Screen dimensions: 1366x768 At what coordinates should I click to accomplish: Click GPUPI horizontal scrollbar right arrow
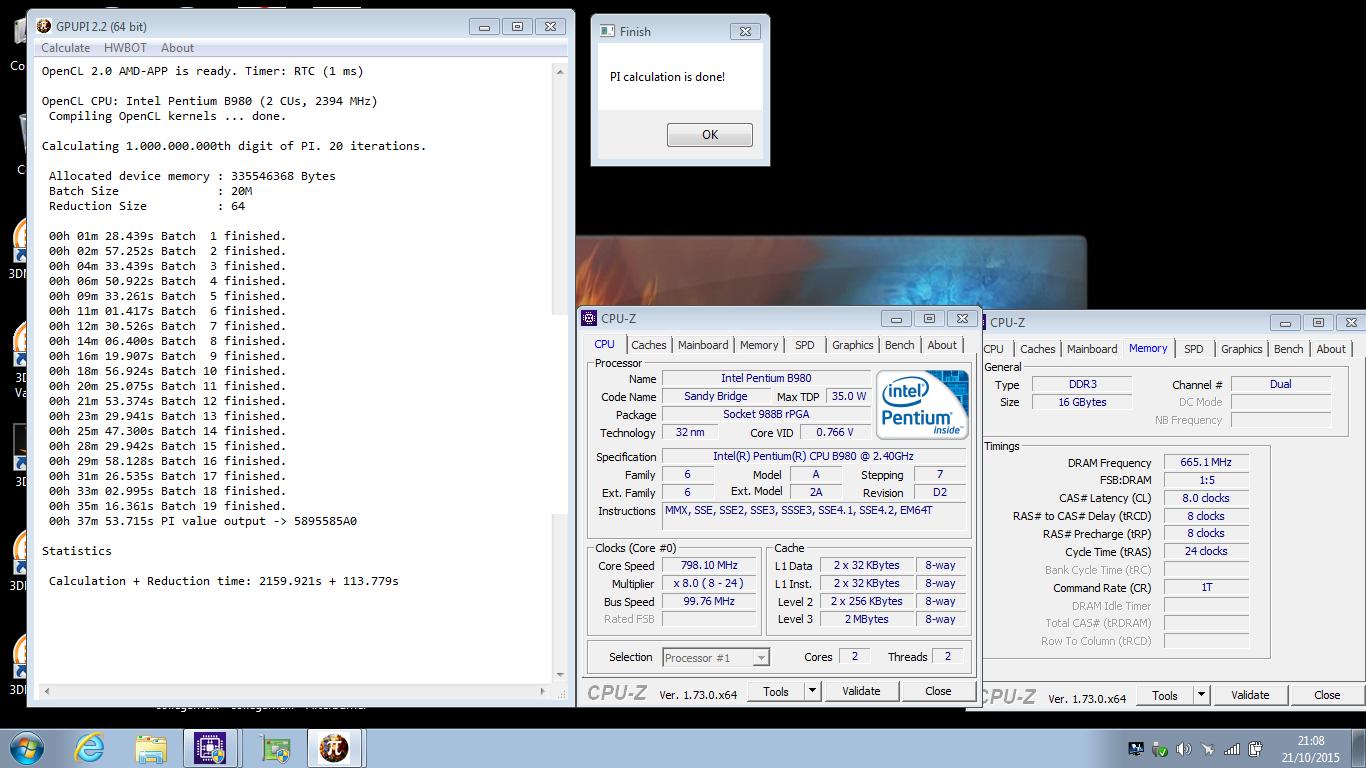point(544,690)
